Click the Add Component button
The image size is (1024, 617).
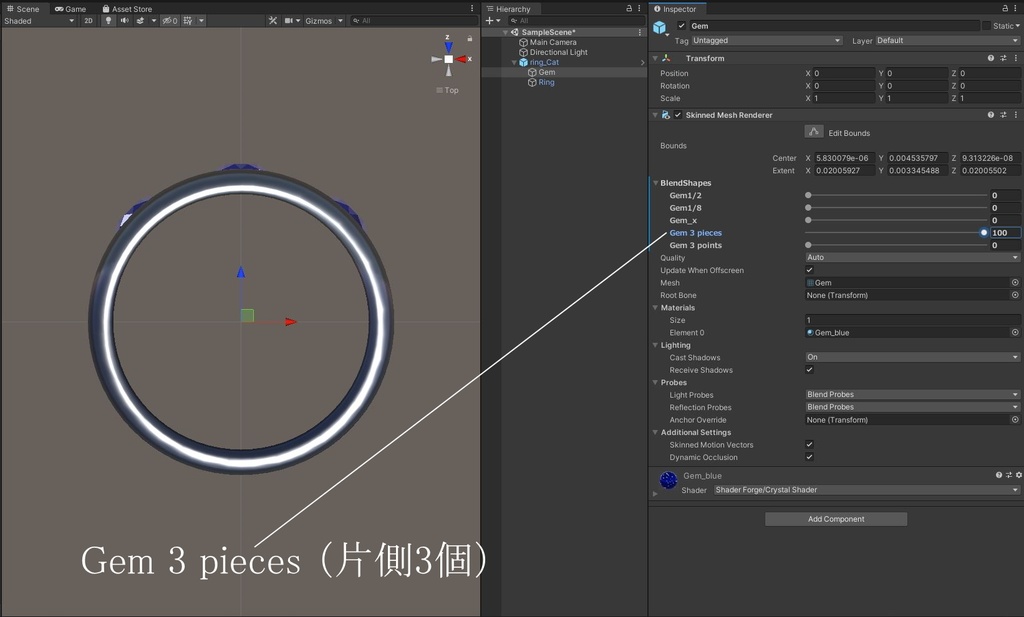click(x=836, y=519)
